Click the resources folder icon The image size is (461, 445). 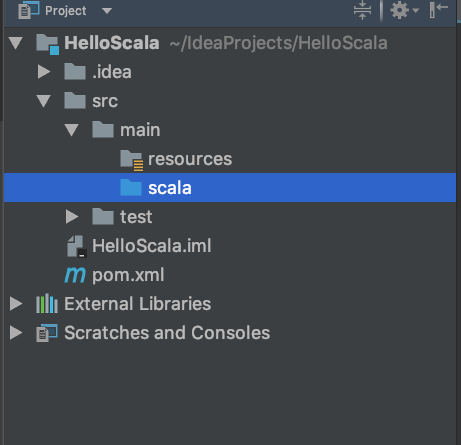click(132, 160)
